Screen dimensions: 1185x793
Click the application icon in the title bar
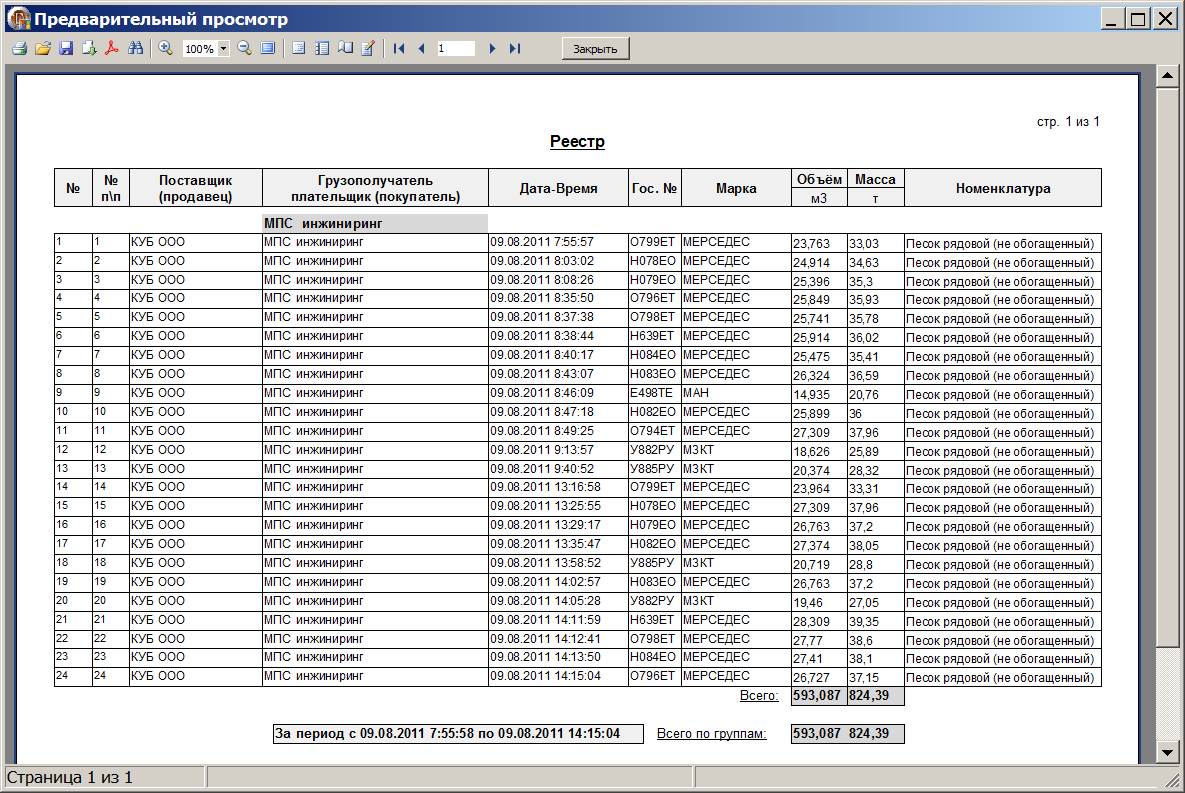click(19, 19)
